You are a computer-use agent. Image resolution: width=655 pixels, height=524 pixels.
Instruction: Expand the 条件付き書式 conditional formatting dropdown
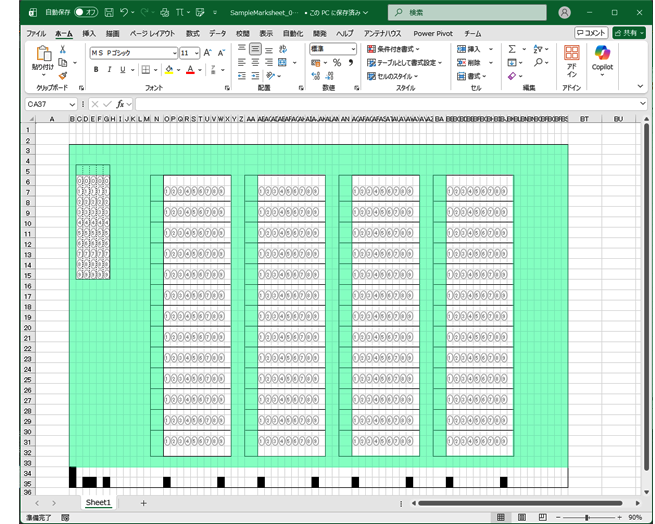tap(394, 49)
